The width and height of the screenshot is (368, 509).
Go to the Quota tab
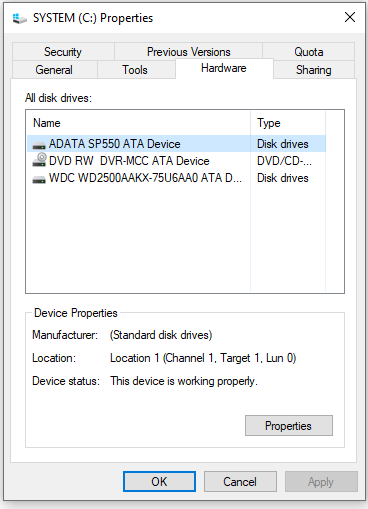coord(309,52)
